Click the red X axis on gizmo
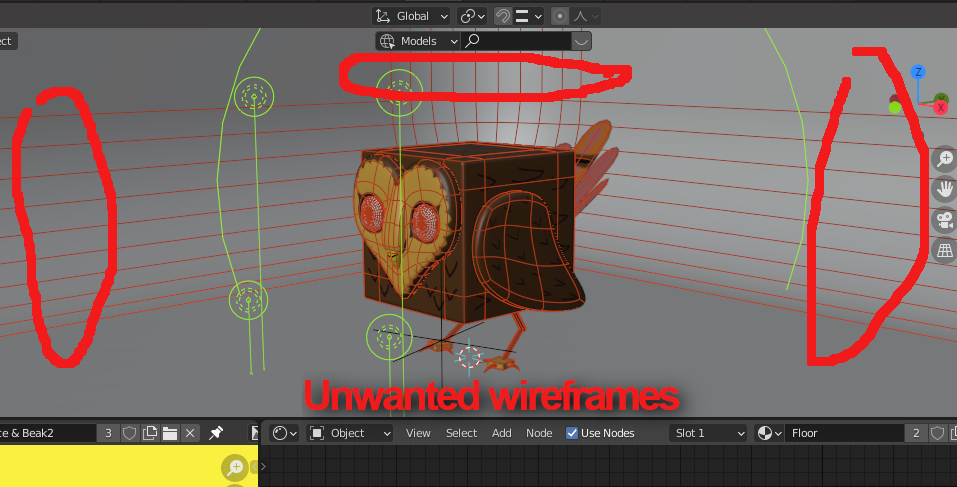Image resolution: width=957 pixels, height=487 pixels. (941, 108)
